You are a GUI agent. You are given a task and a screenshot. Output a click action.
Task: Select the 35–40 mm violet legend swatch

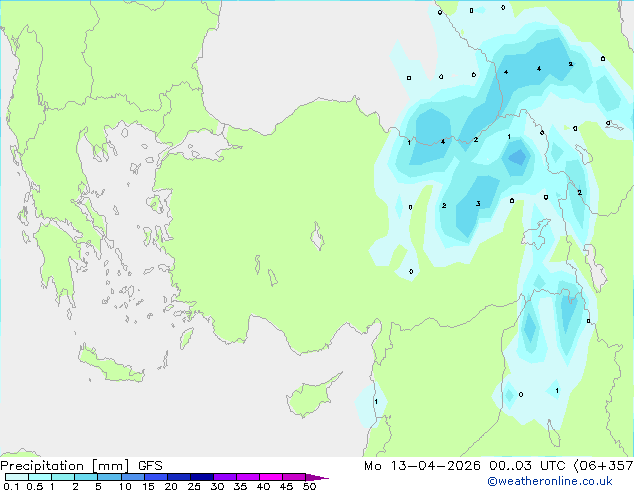click(248, 477)
